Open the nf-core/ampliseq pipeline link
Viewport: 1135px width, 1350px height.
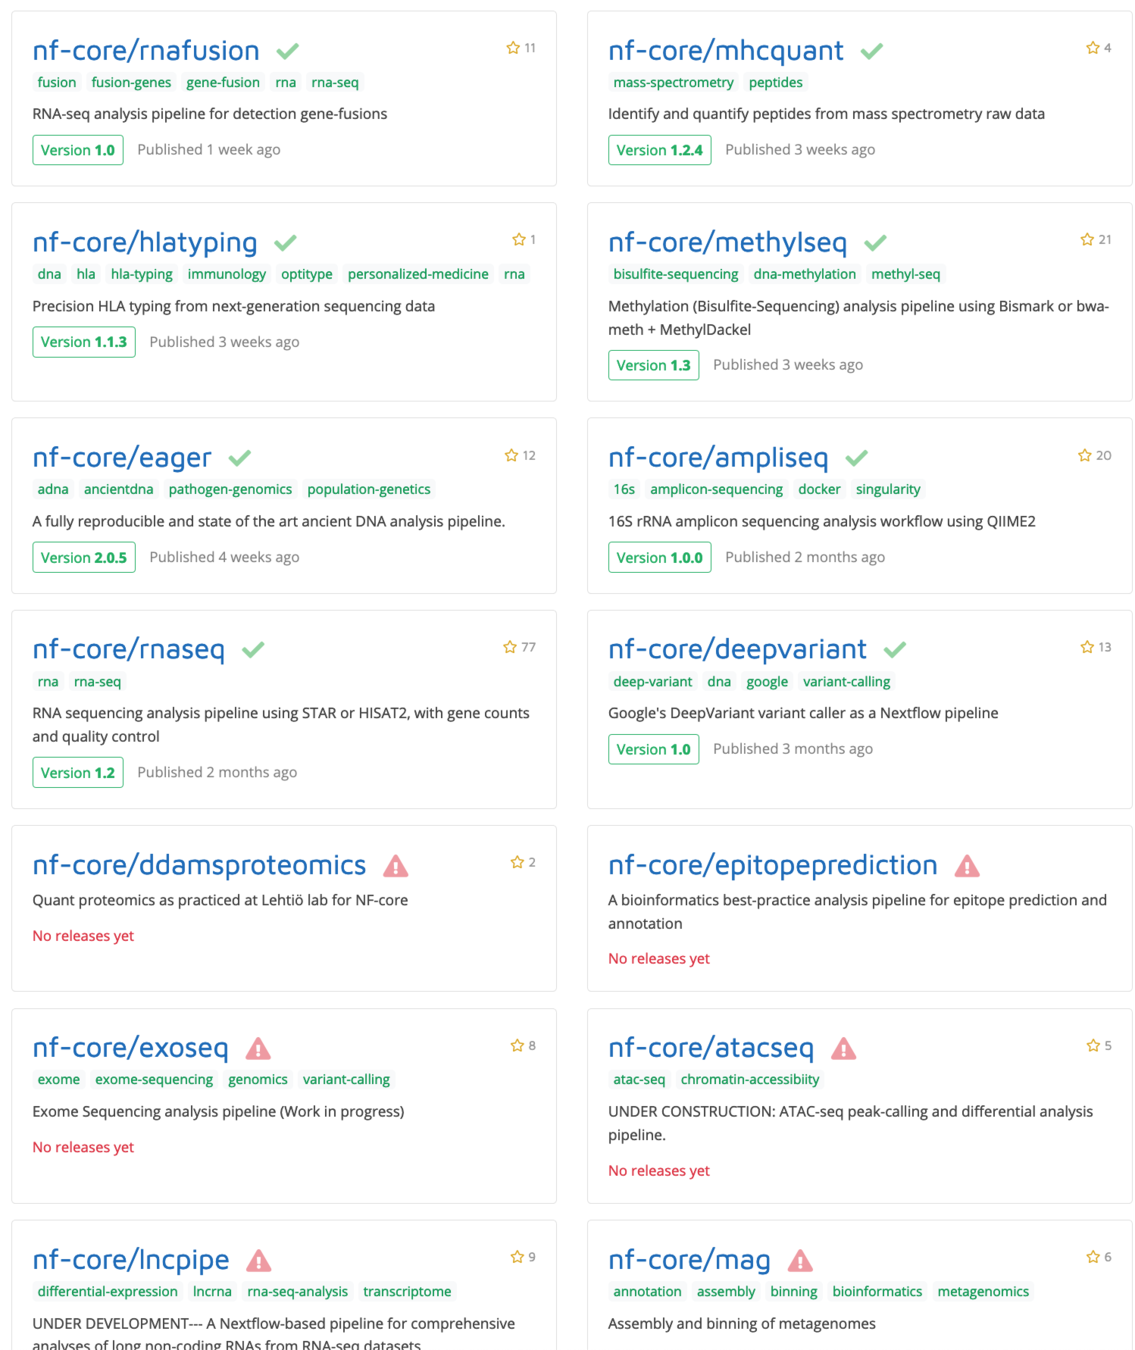(718, 459)
